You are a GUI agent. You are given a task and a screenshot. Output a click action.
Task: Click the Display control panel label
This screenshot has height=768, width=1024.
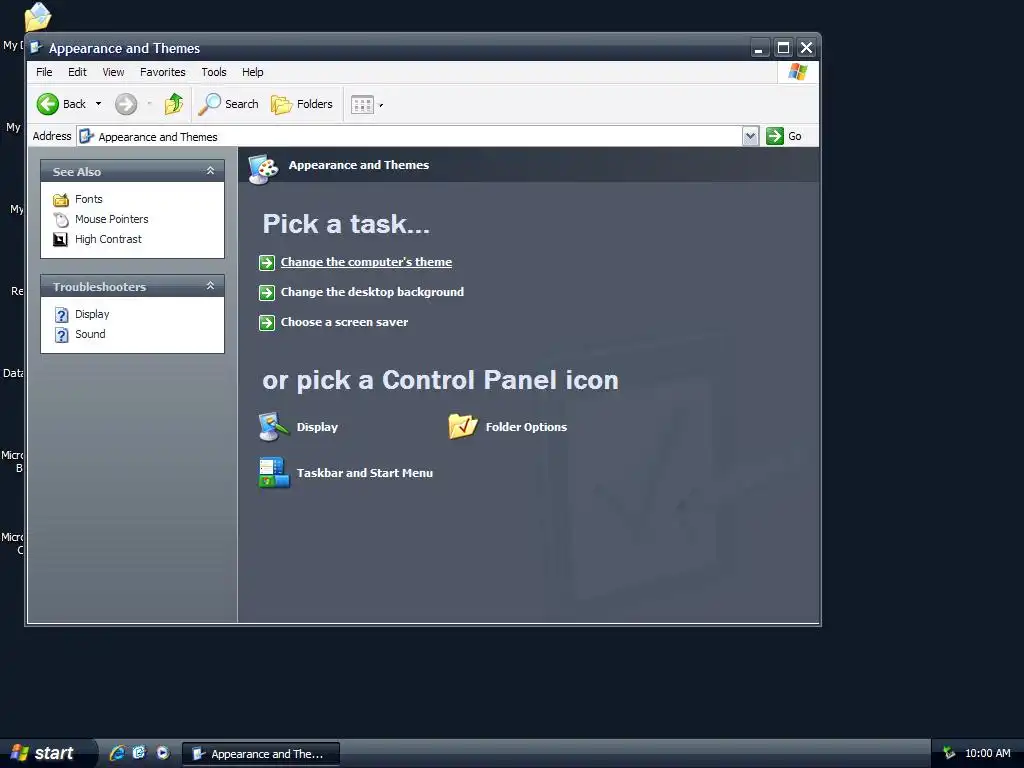(317, 427)
